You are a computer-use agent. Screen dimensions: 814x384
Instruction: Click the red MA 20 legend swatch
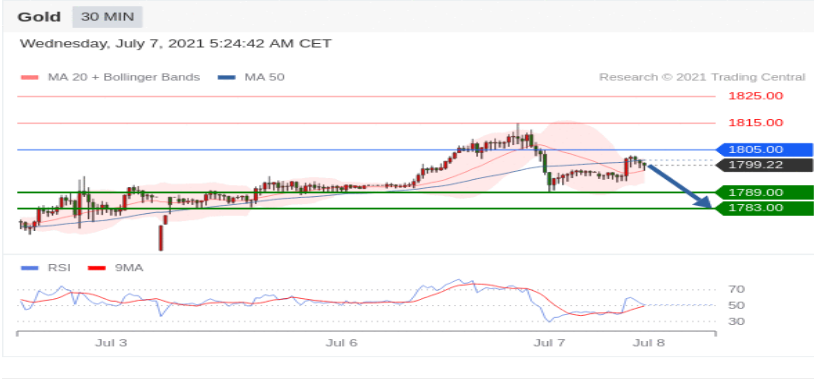[x=30, y=78]
